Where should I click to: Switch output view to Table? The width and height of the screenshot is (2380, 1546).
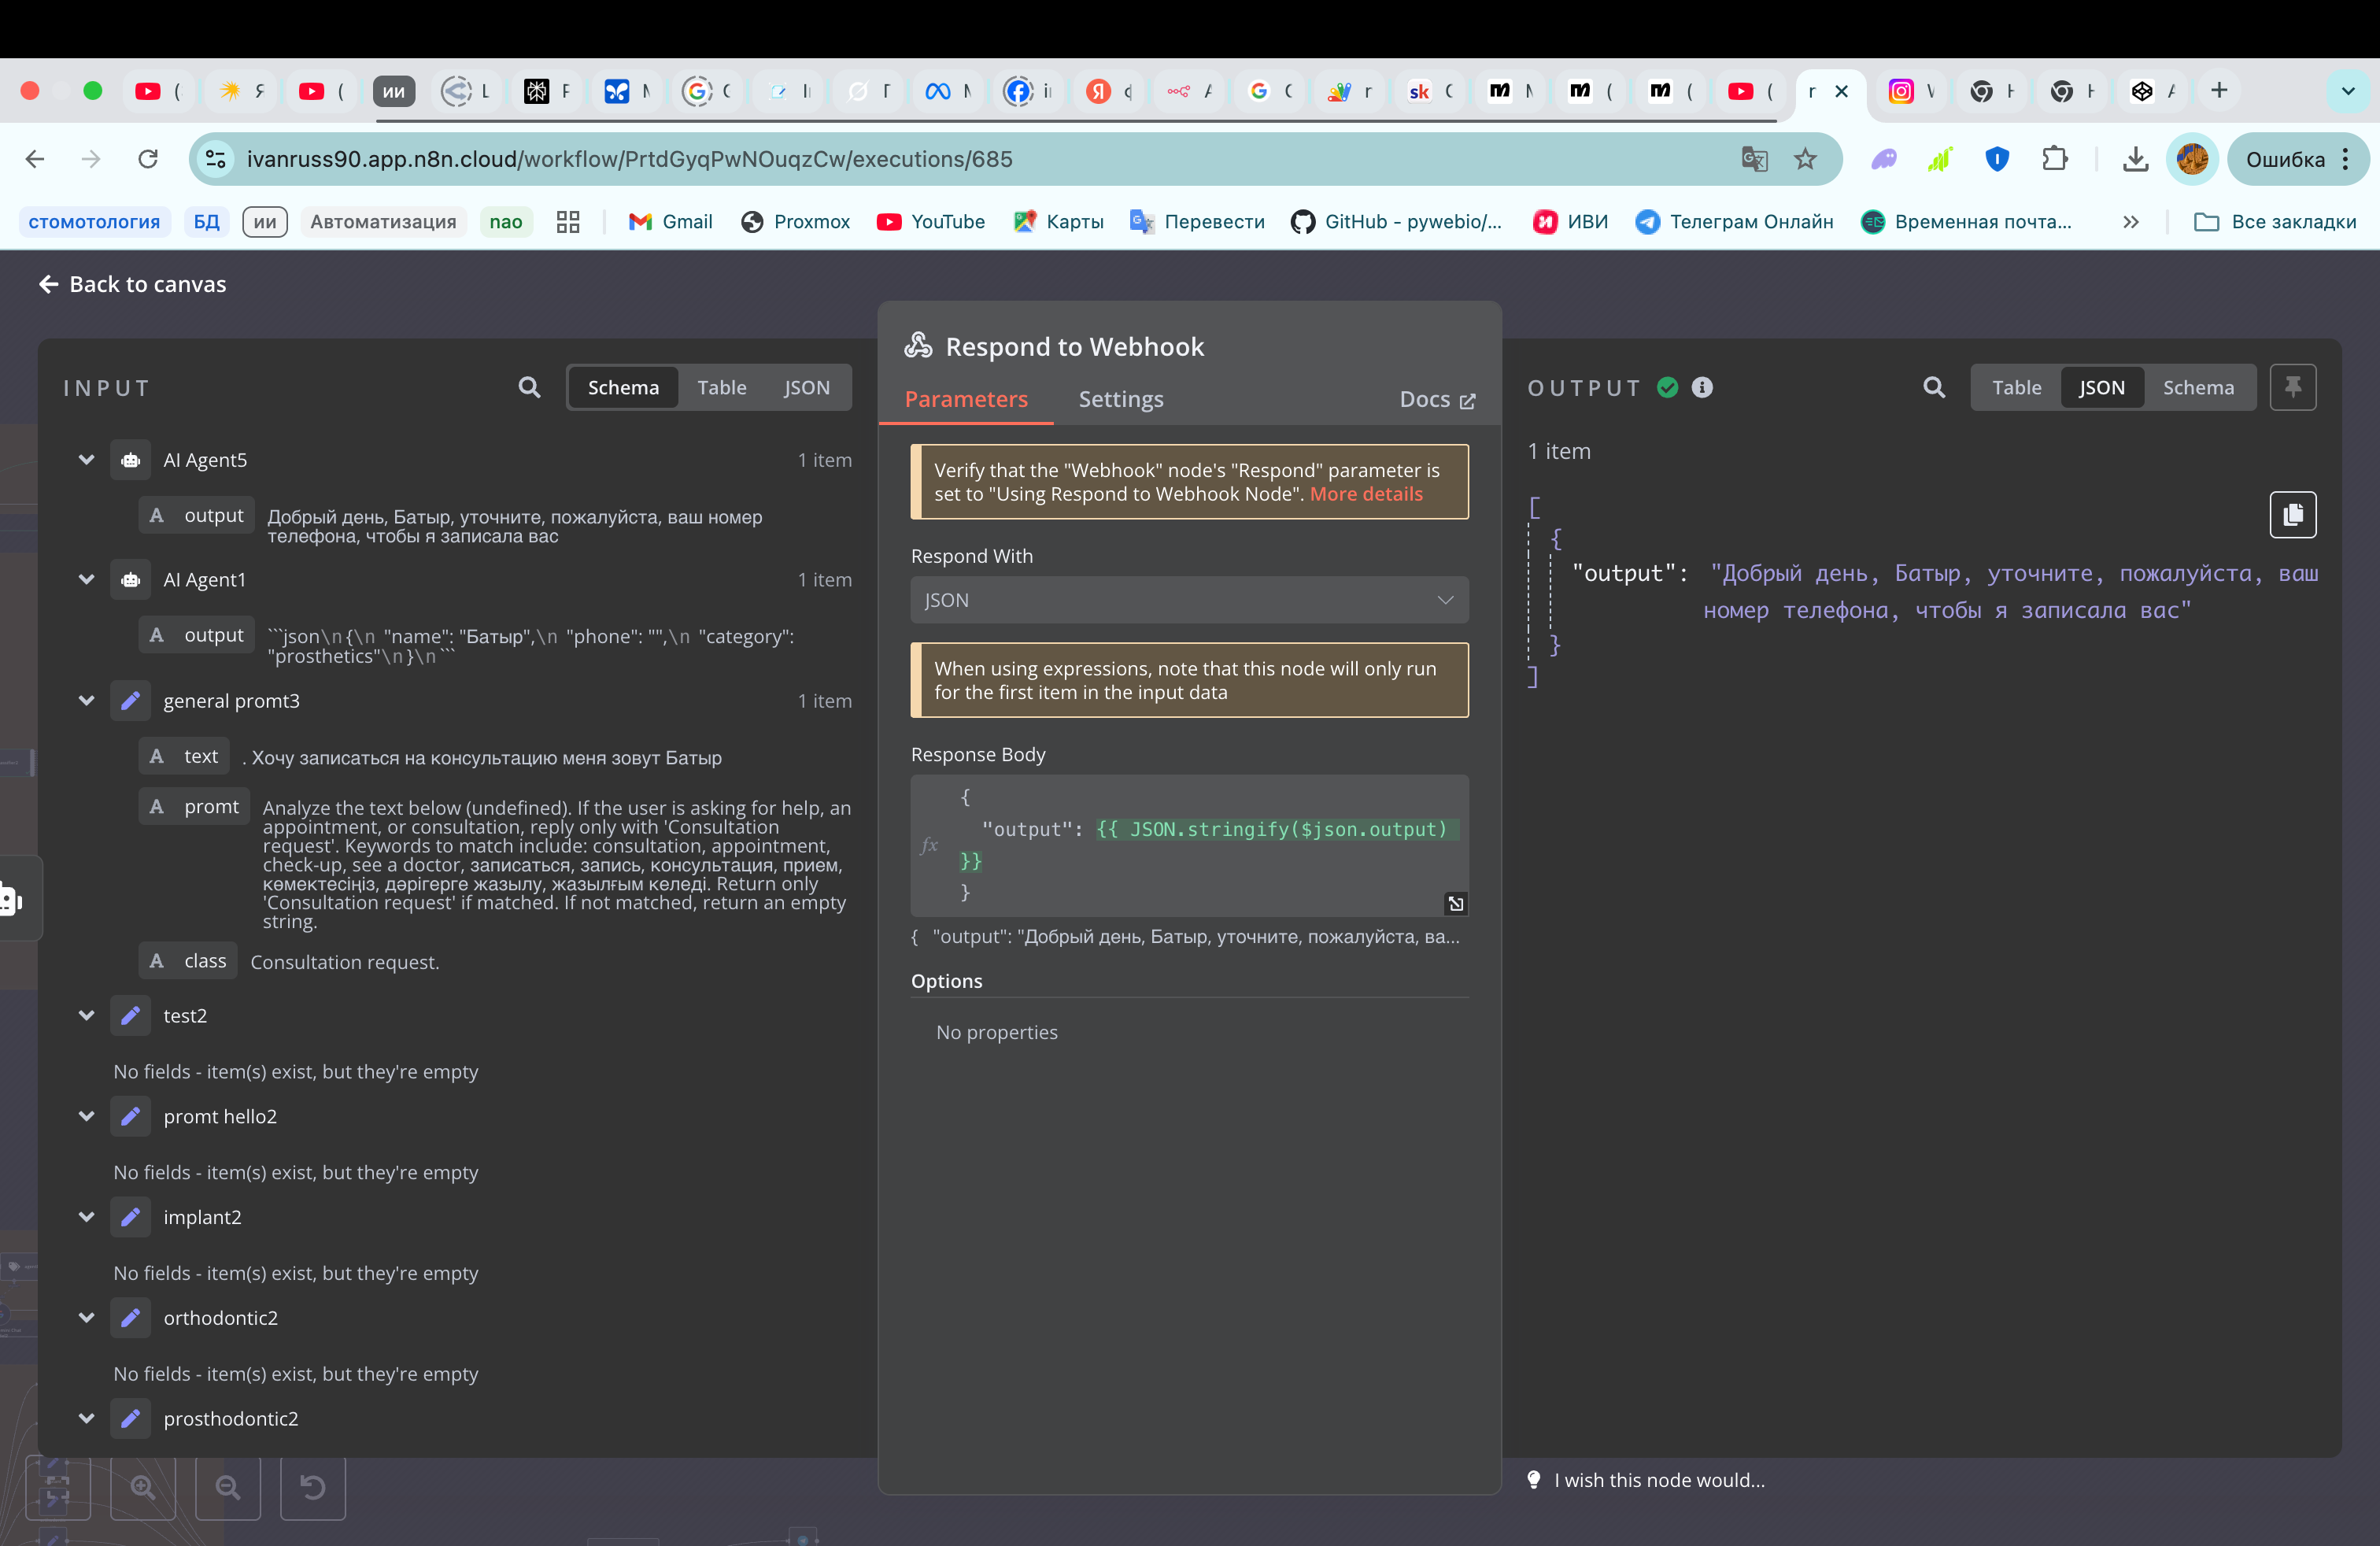pos(2016,387)
